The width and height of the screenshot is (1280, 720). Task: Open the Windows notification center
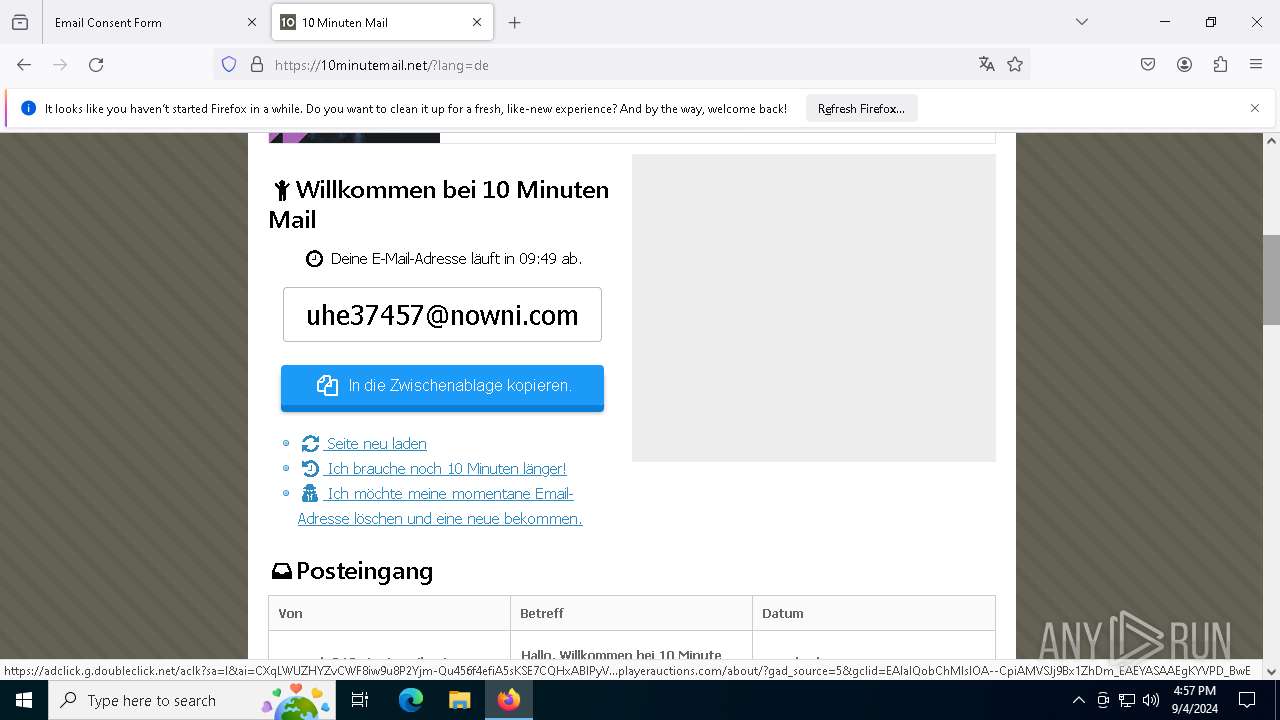pyautogui.click(x=1247, y=700)
